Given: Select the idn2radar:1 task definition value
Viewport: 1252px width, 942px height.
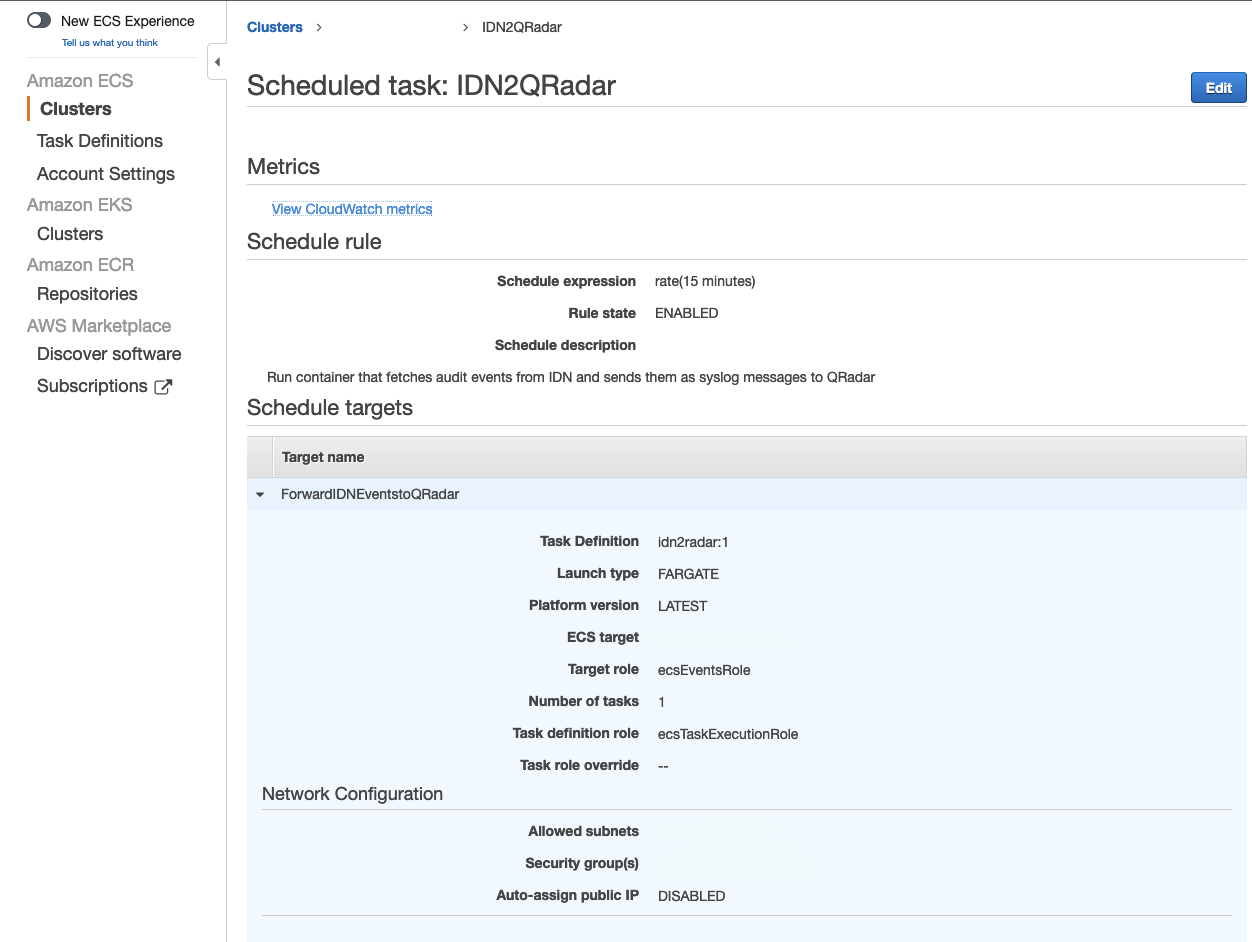Looking at the screenshot, I should click(x=693, y=542).
